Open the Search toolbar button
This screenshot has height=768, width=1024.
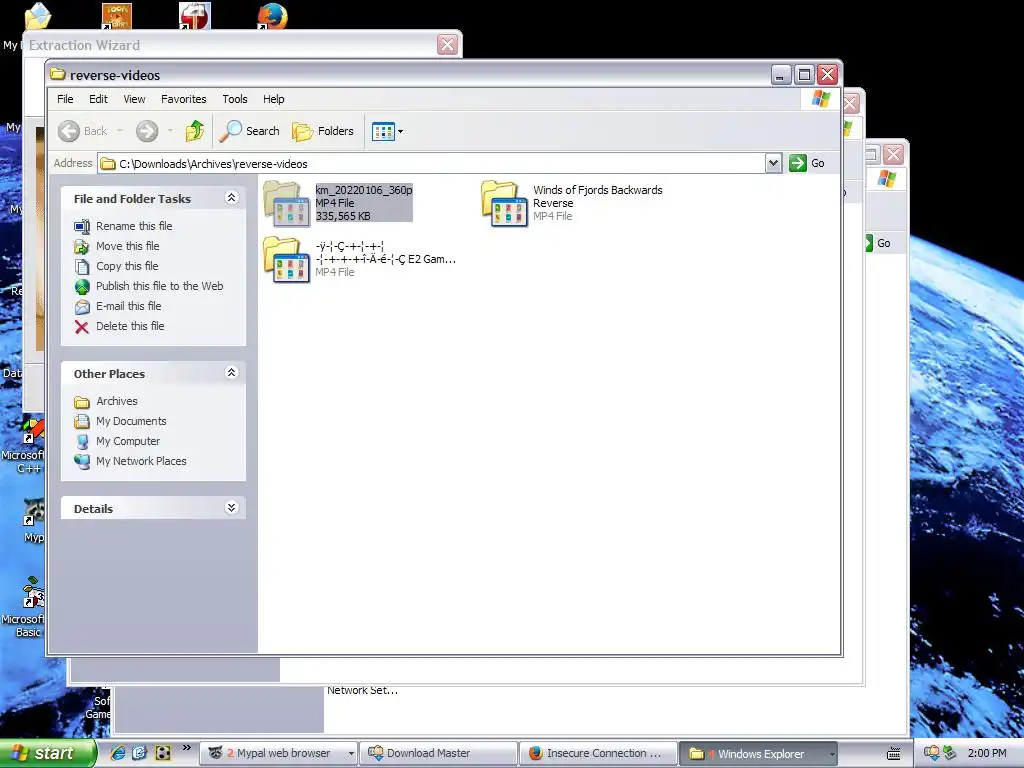click(x=249, y=131)
